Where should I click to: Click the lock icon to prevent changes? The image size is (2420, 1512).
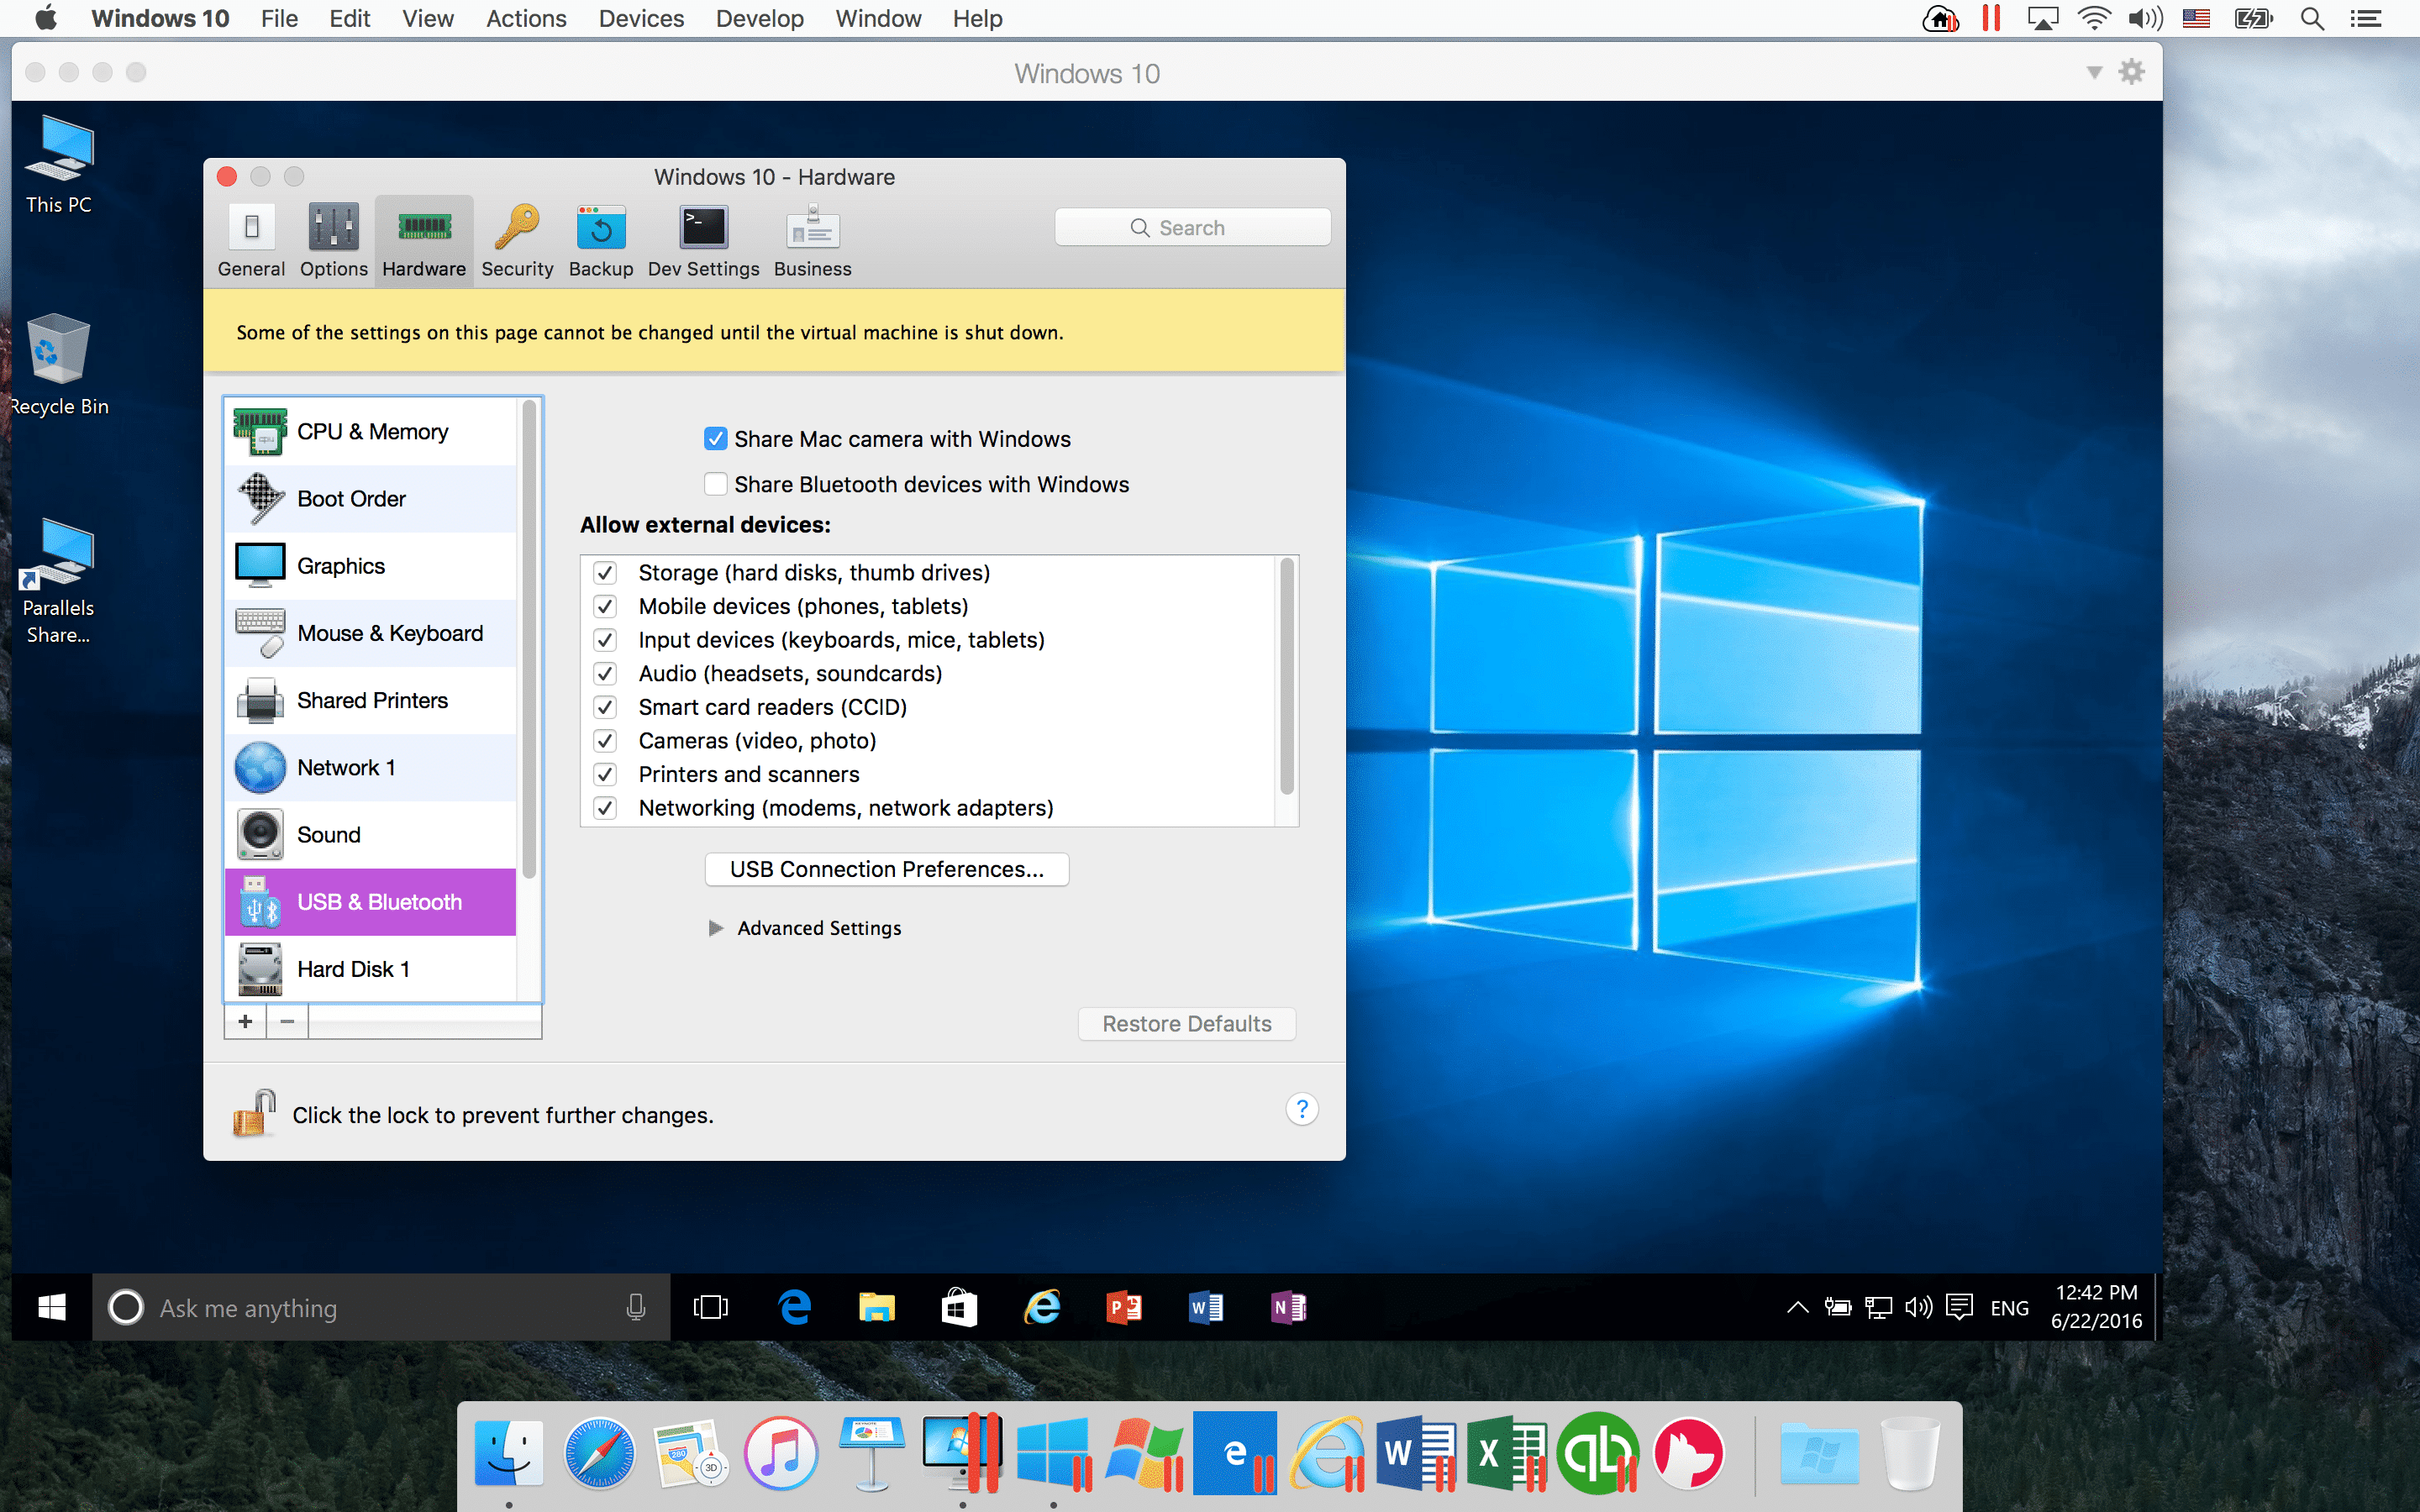tap(254, 1113)
